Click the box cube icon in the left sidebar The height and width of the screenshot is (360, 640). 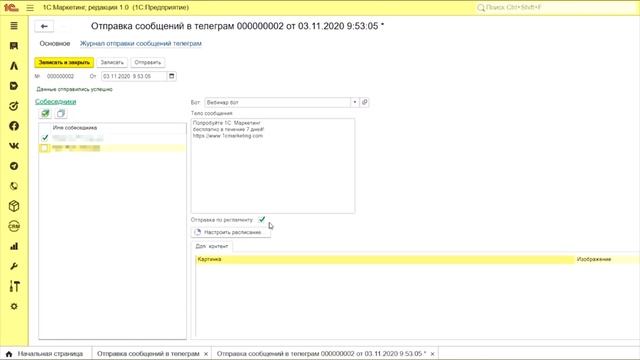click(x=14, y=206)
